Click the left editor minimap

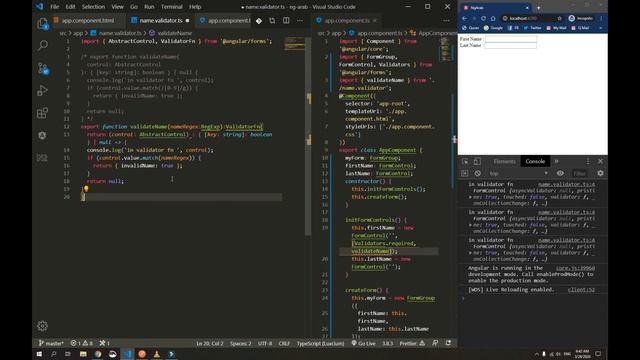click(294, 43)
